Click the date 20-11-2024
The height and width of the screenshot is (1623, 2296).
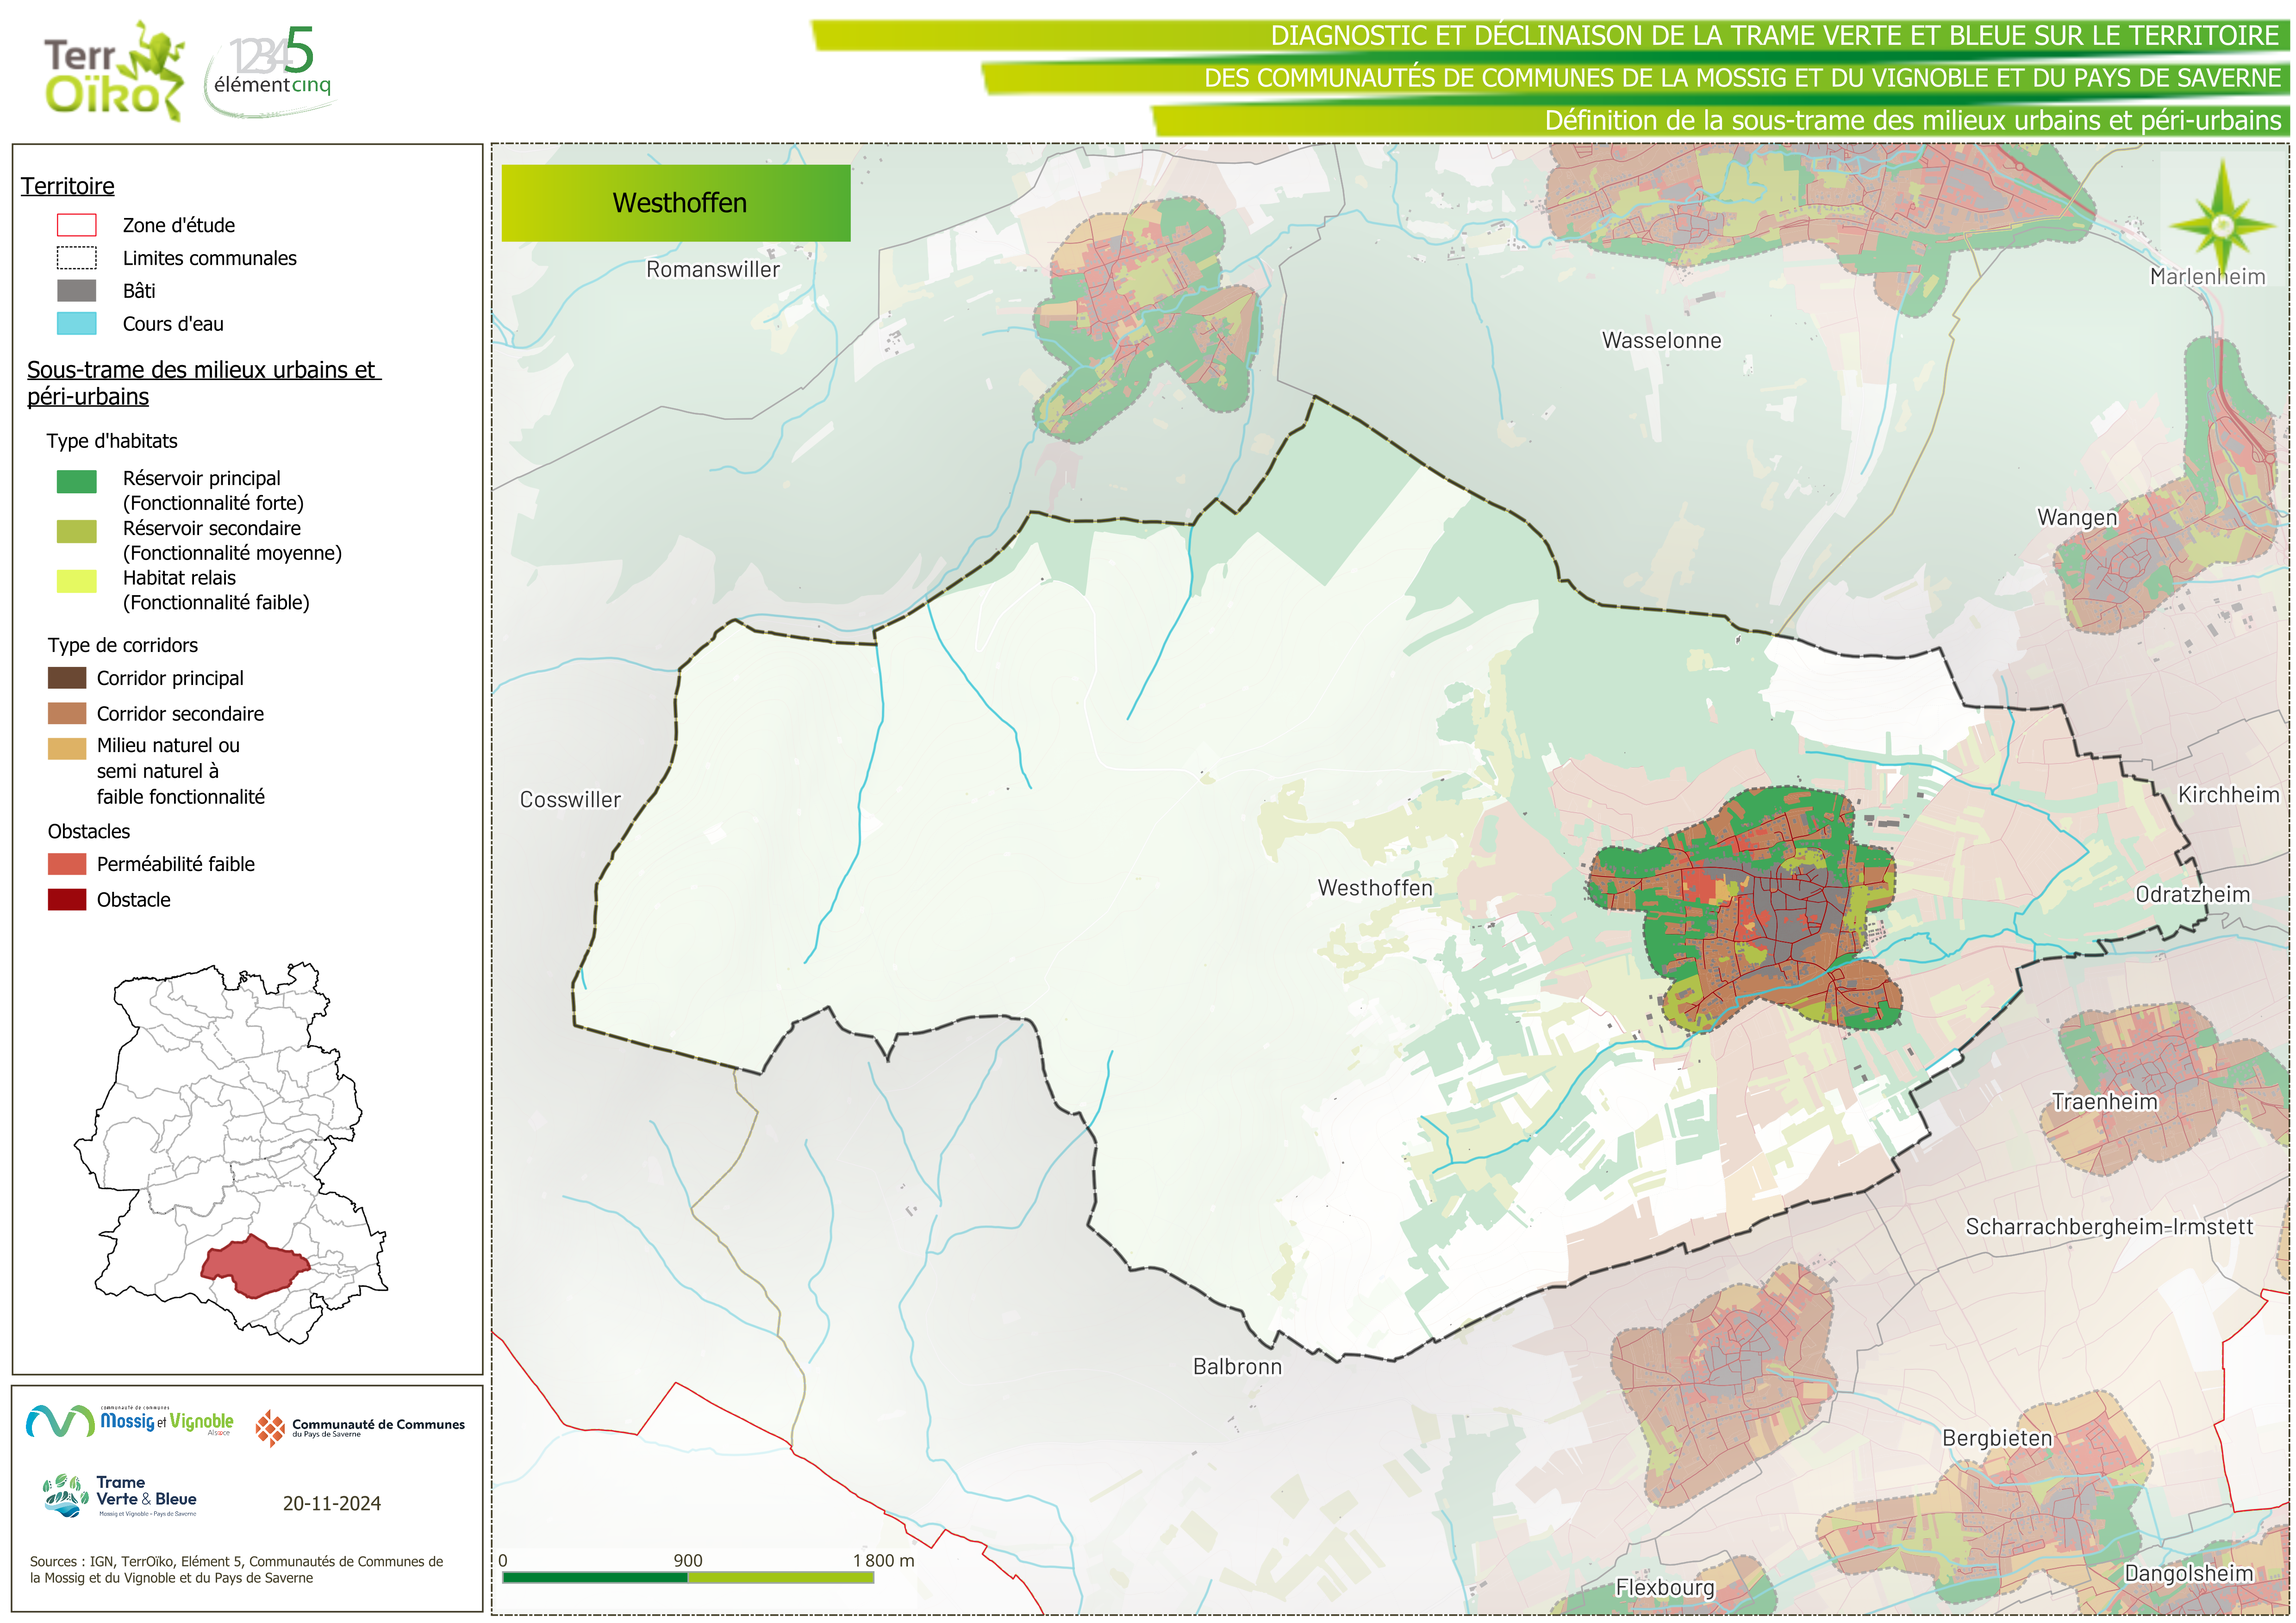[331, 1503]
